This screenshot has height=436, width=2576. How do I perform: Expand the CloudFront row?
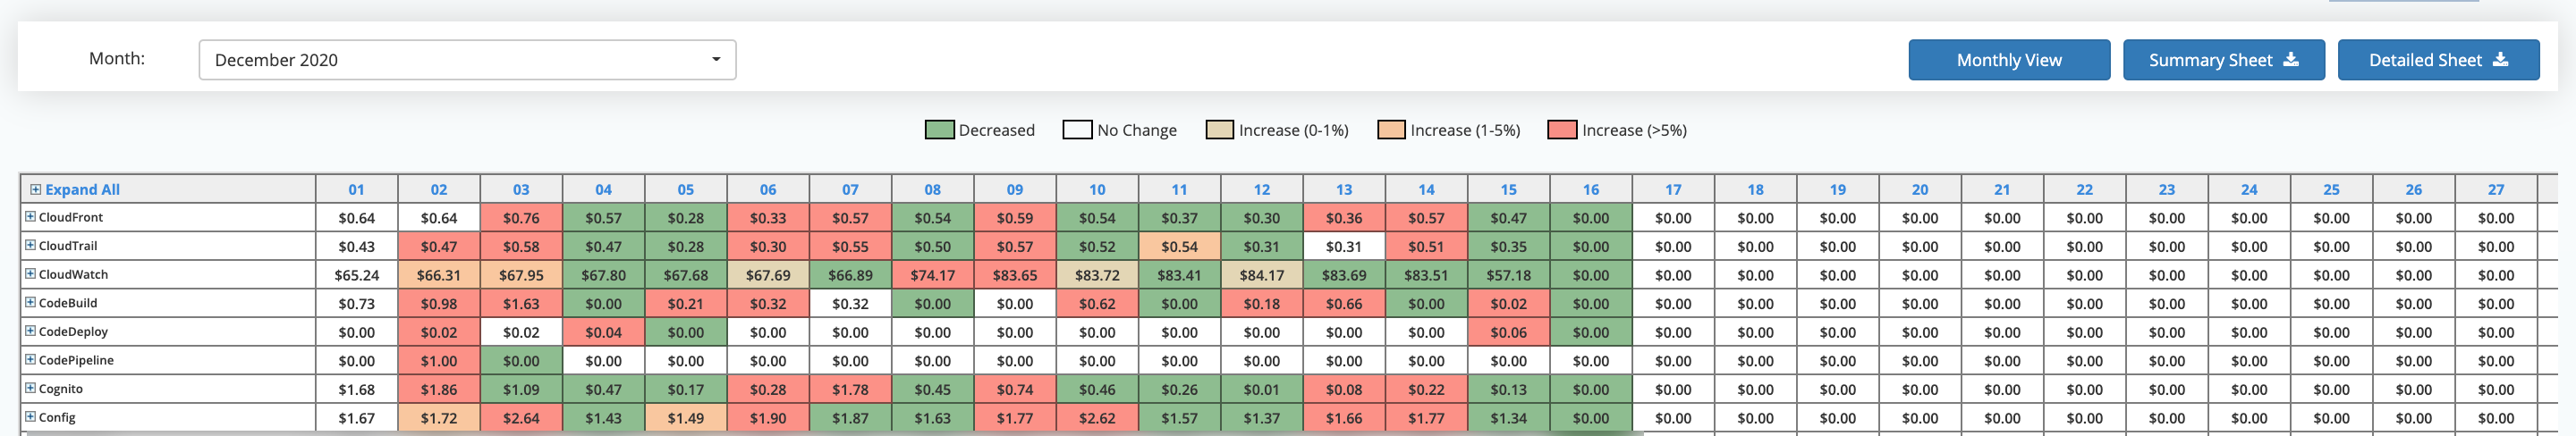30,216
